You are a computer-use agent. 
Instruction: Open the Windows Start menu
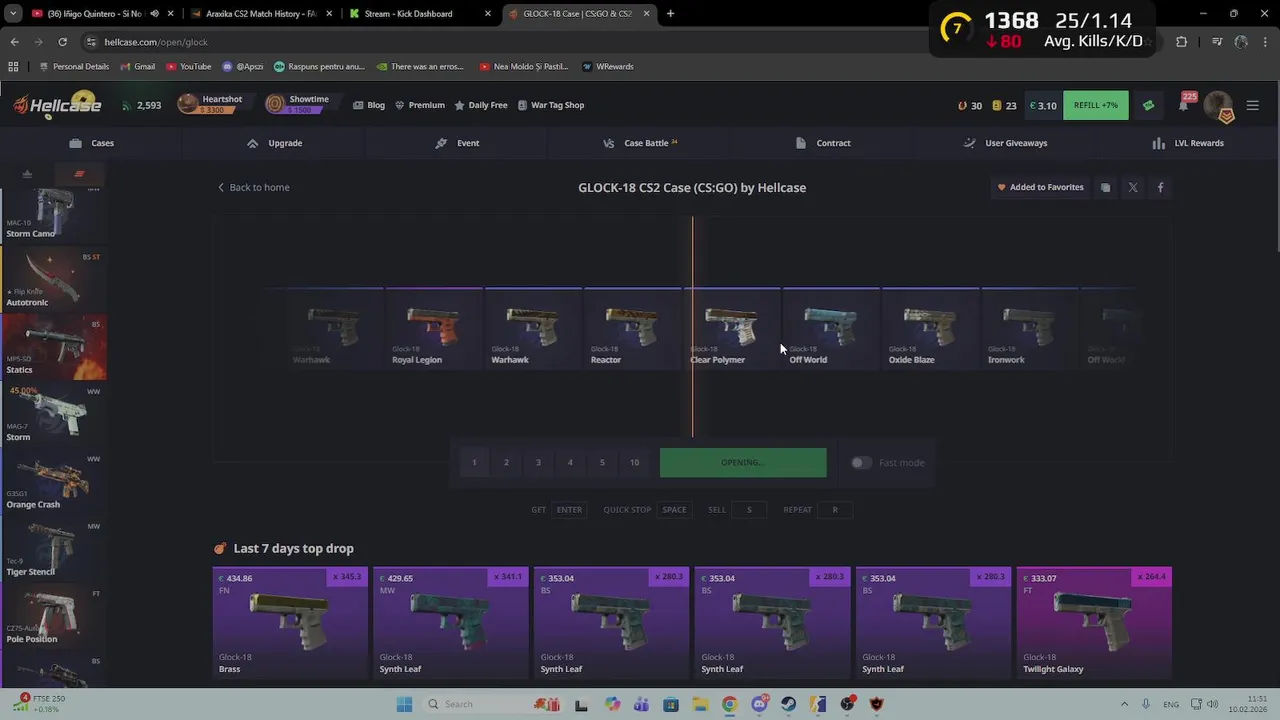click(x=404, y=704)
